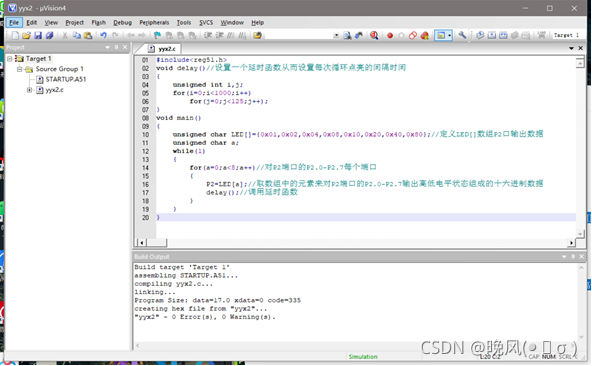Click the Paste clipboard icon
This screenshot has height=366, width=592.
coord(88,36)
